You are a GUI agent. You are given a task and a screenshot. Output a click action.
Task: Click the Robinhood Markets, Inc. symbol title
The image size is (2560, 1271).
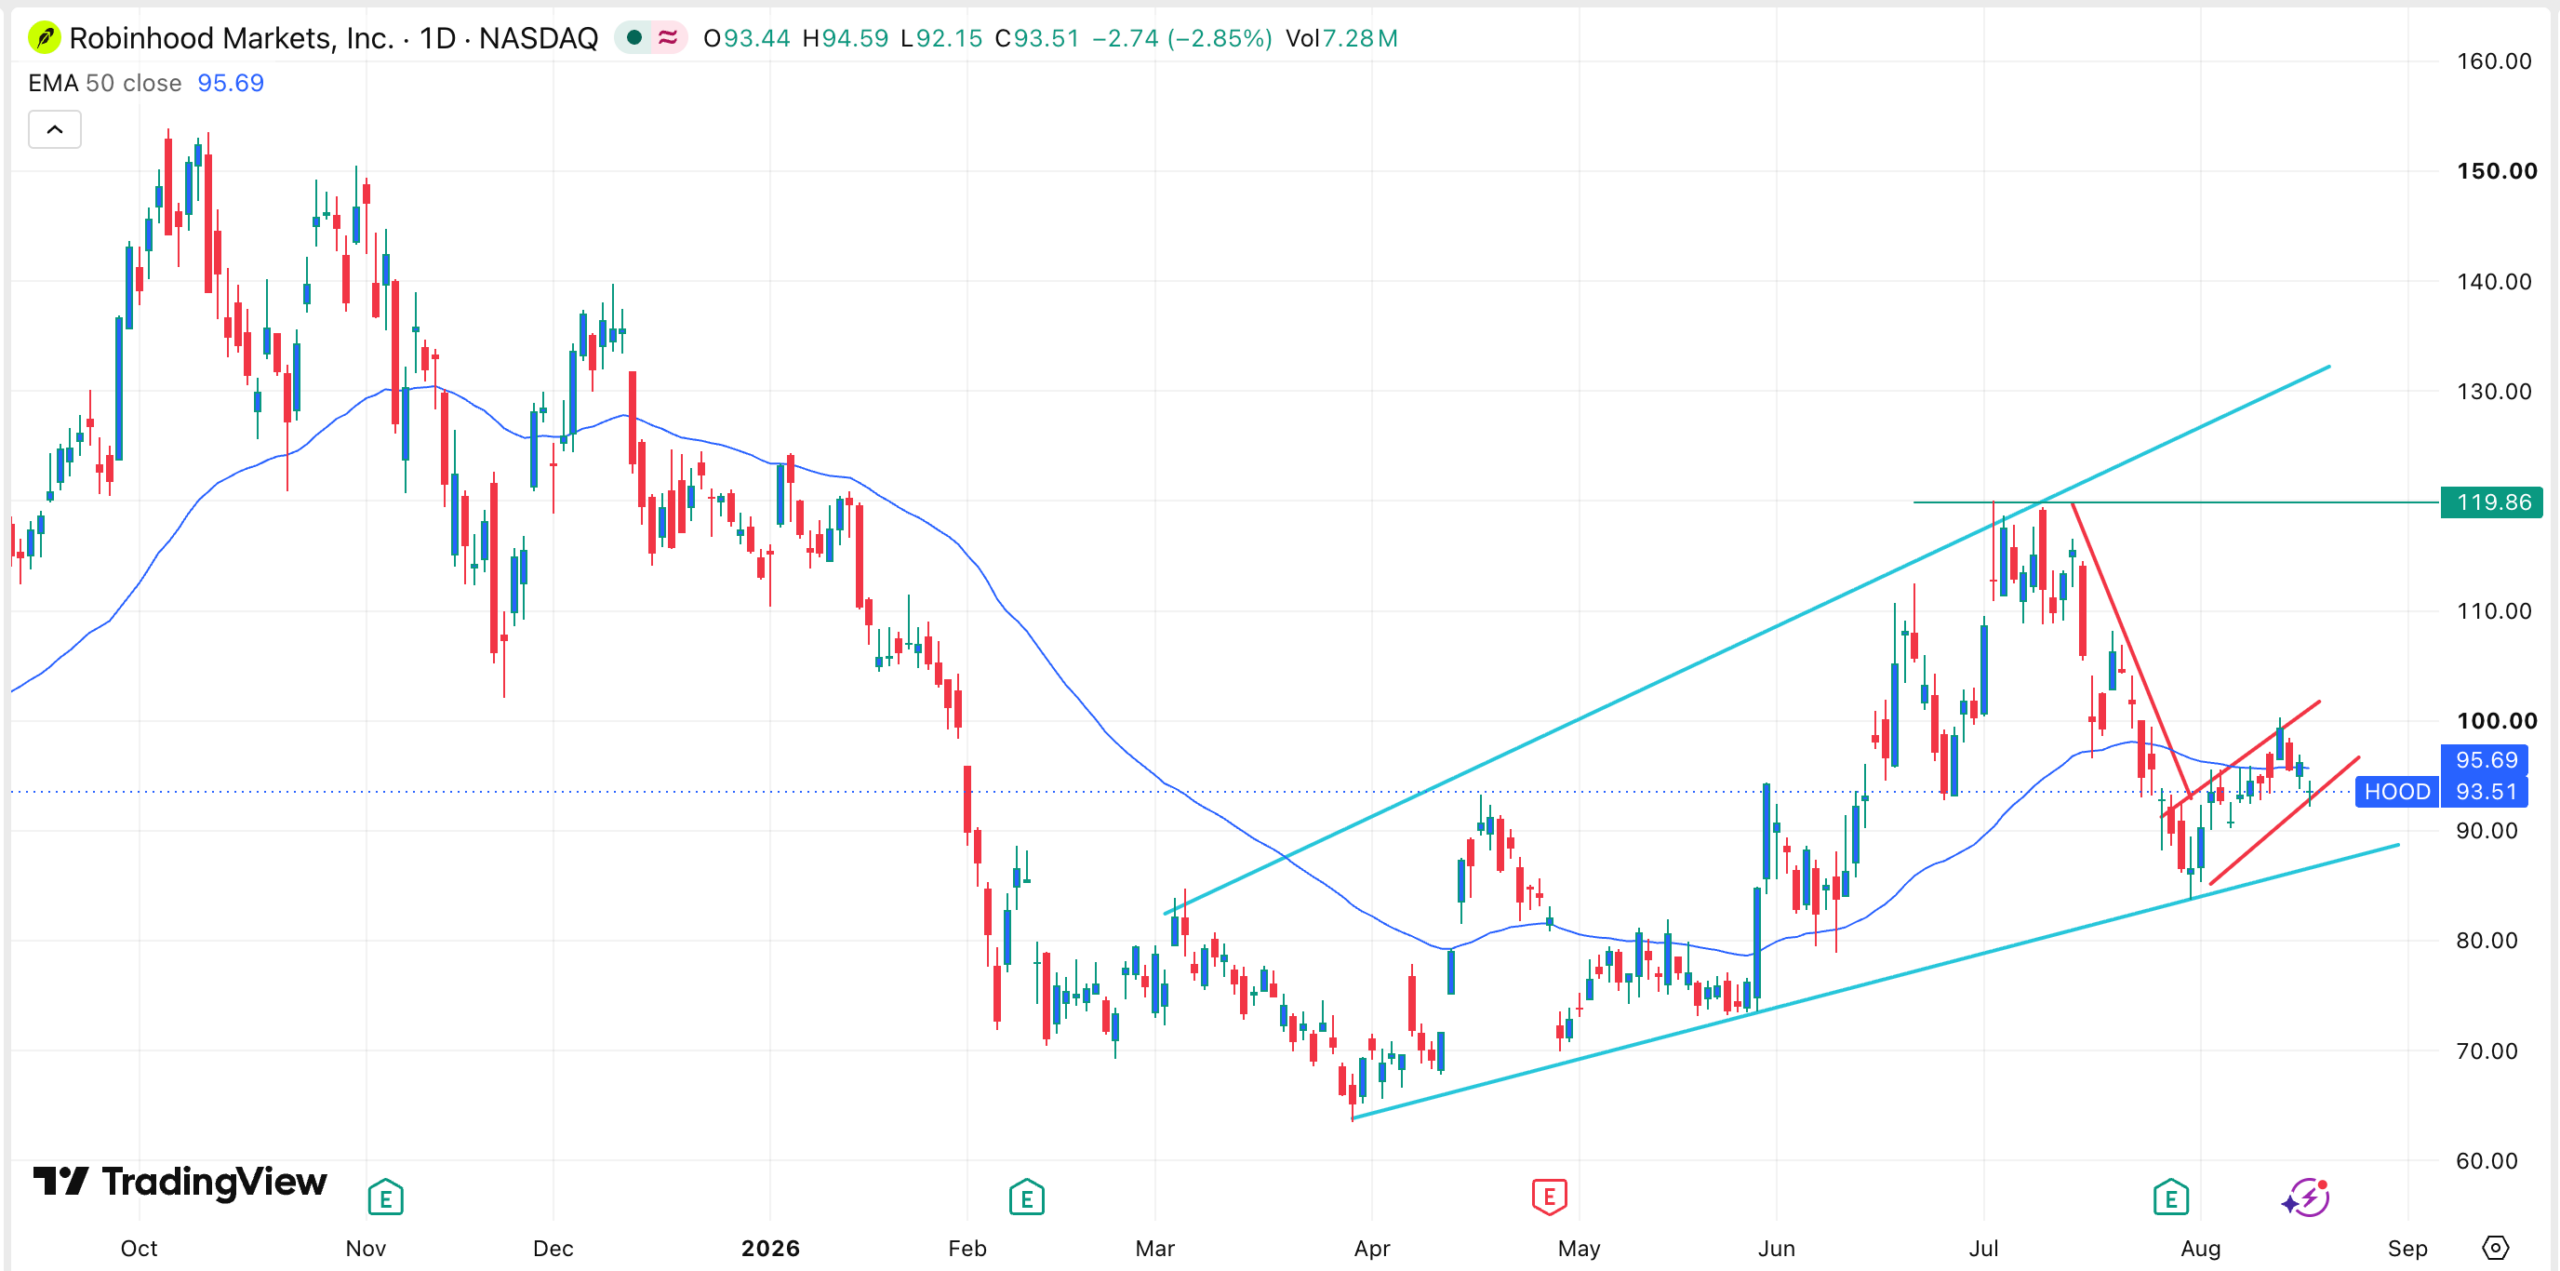232,38
